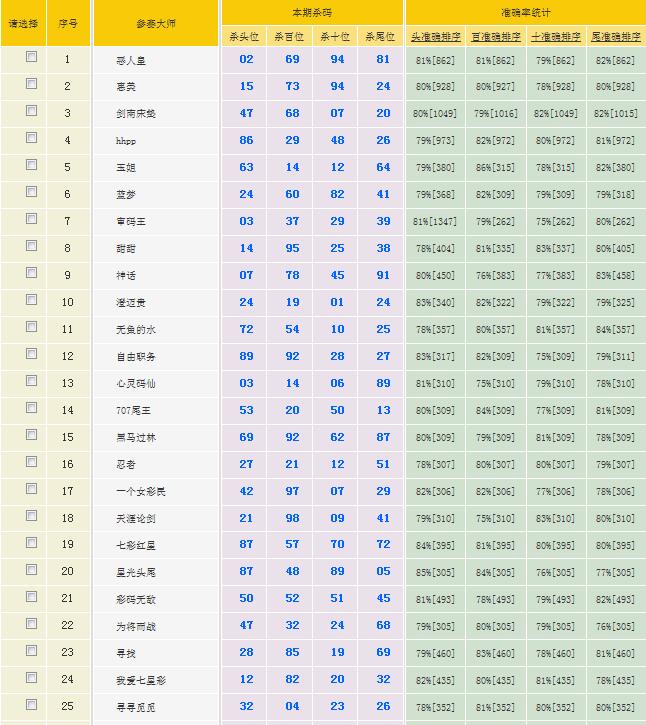
Task: Open the master name hhpp
Action: pos(126,141)
